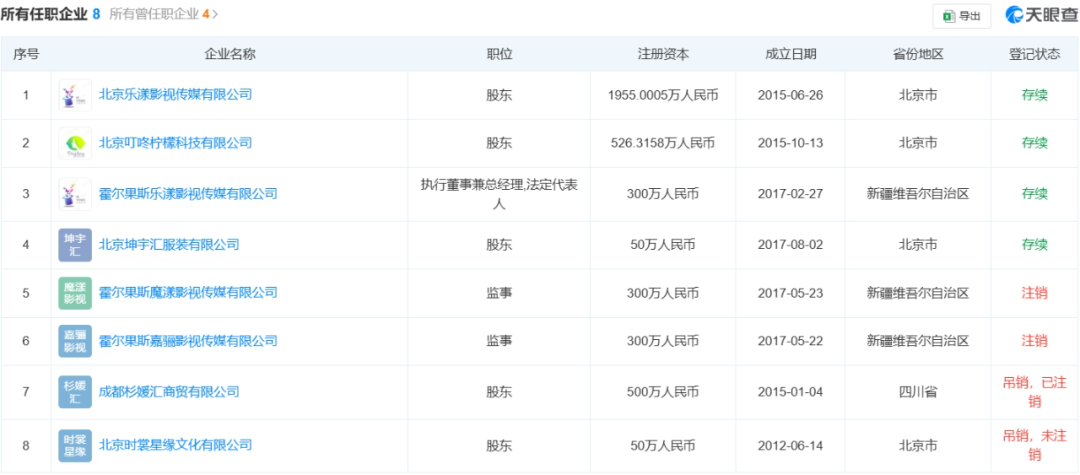Image resolution: width=1080 pixels, height=475 pixels.
Task: Click the 序号 column header
Action: click(26, 54)
